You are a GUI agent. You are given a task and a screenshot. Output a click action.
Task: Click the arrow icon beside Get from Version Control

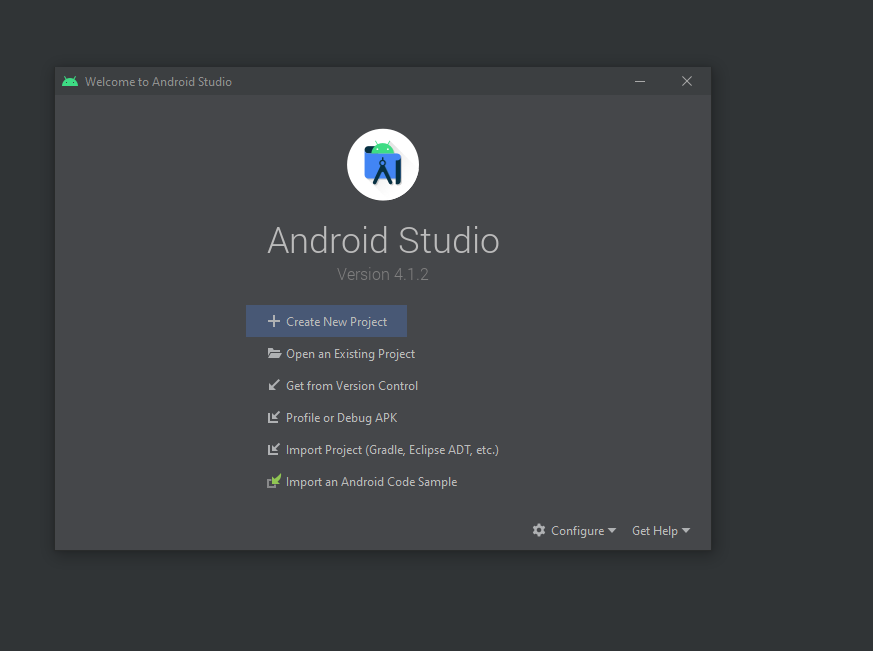click(x=274, y=386)
